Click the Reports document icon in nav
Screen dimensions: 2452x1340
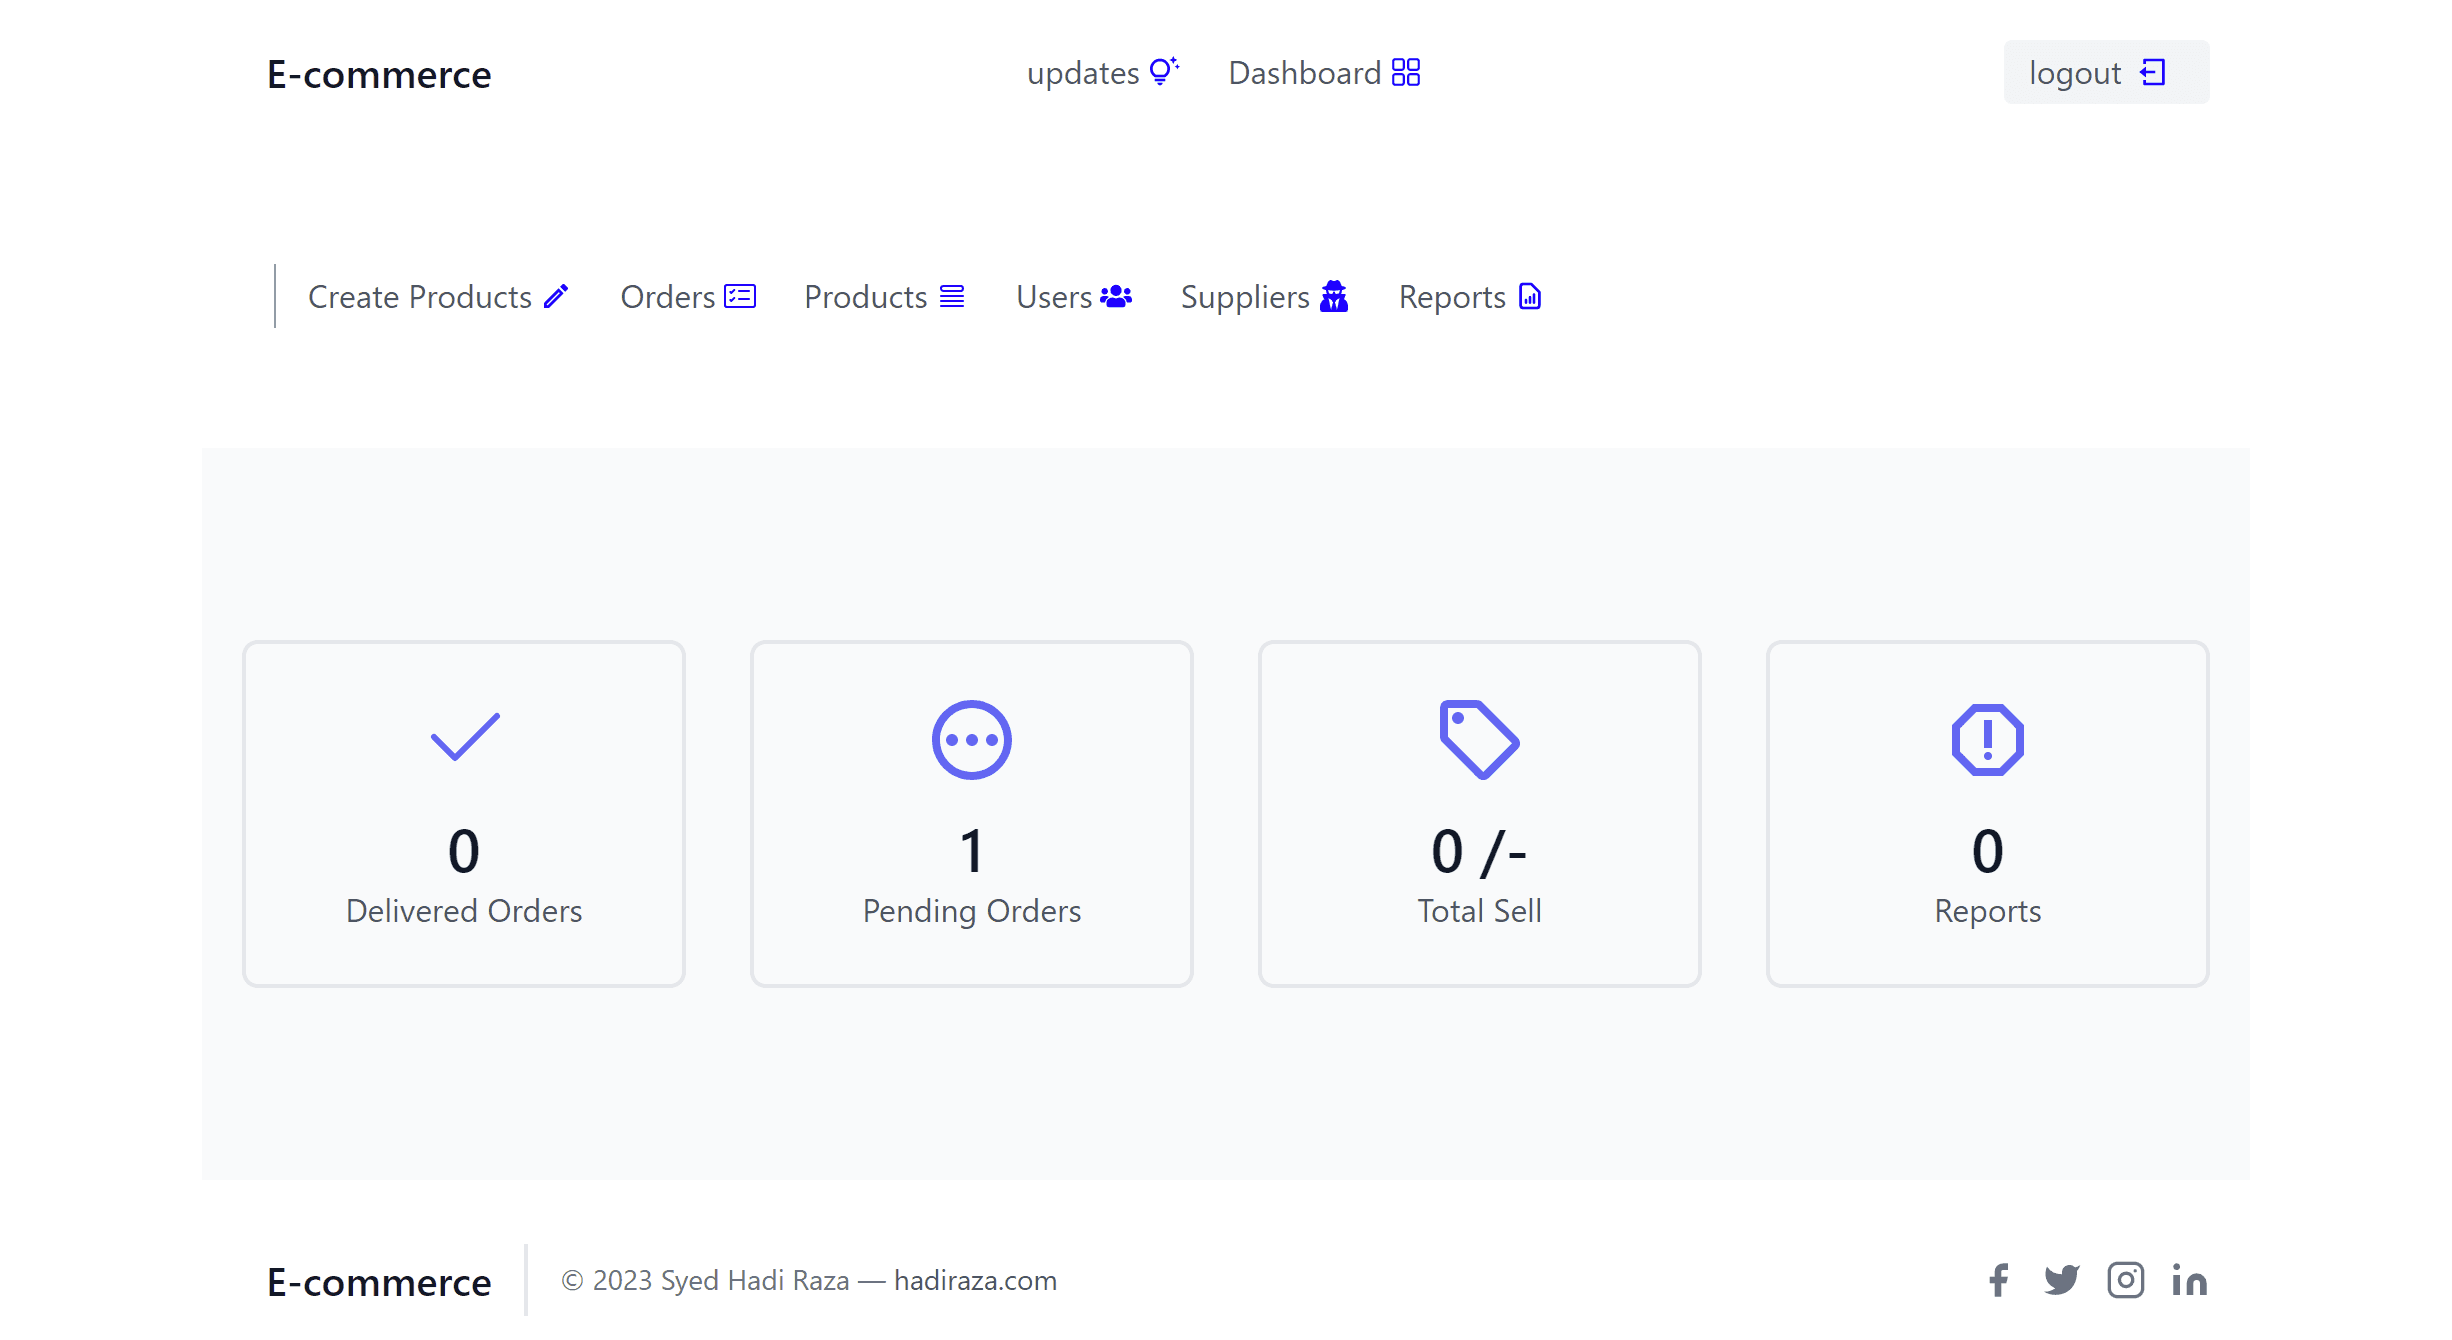tap(1530, 297)
